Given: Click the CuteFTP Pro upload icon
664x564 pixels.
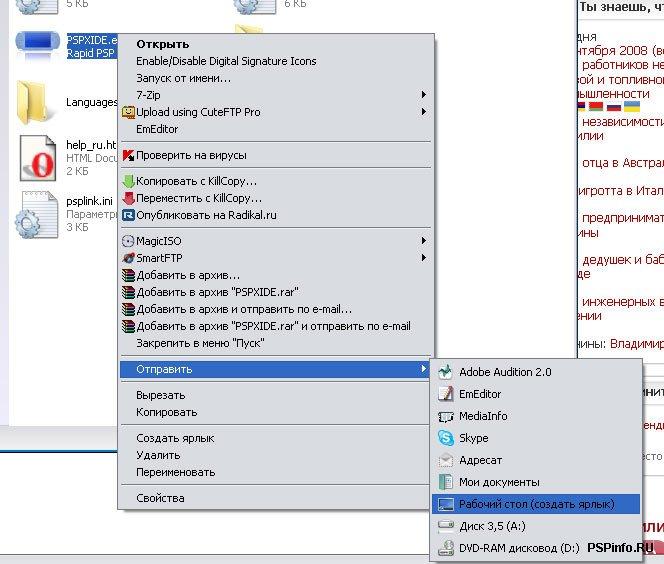Looking at the screenshot, I should [128, 112].
